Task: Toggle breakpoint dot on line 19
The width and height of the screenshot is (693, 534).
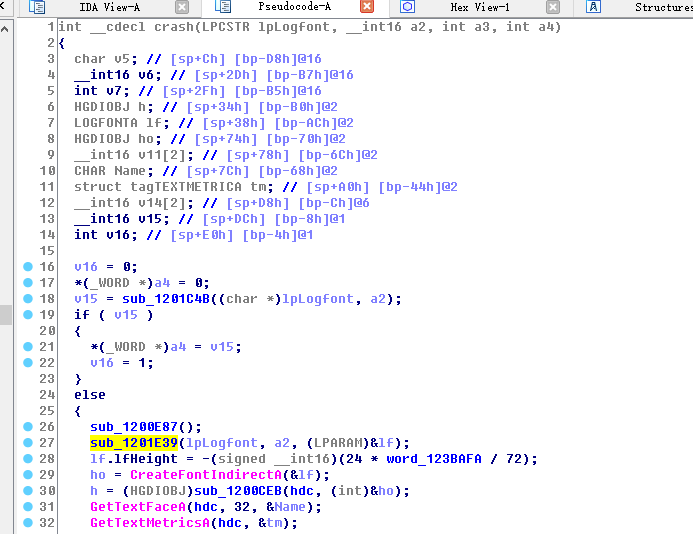Action: pyautogui.click(x=28, y=314)
